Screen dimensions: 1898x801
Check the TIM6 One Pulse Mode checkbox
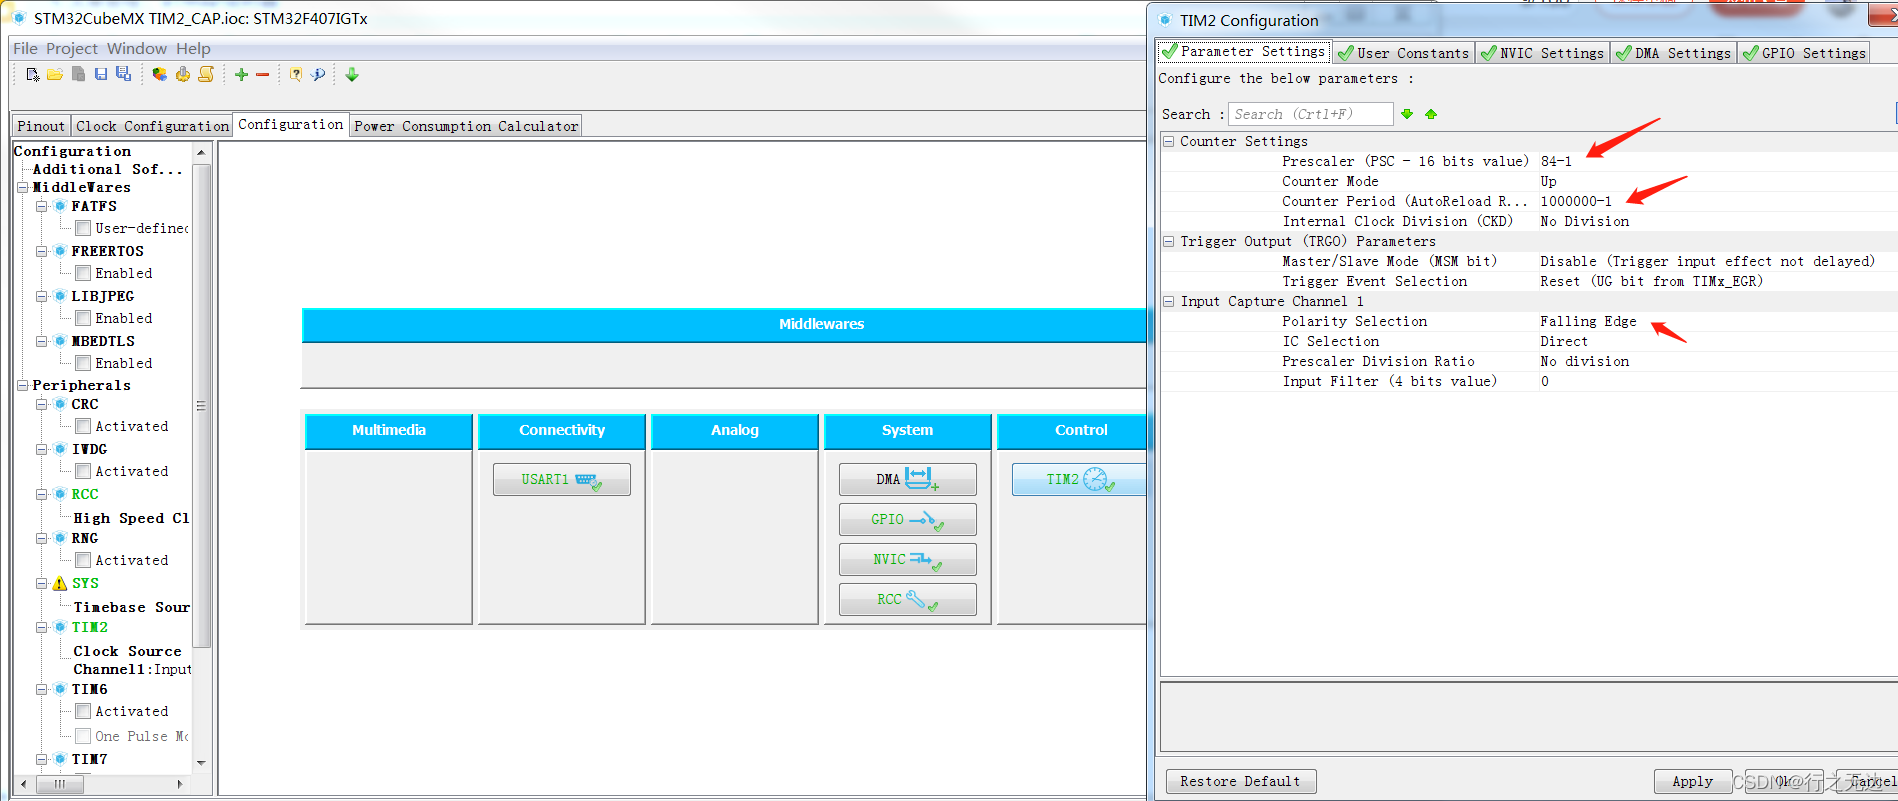[x=83, y=736]
